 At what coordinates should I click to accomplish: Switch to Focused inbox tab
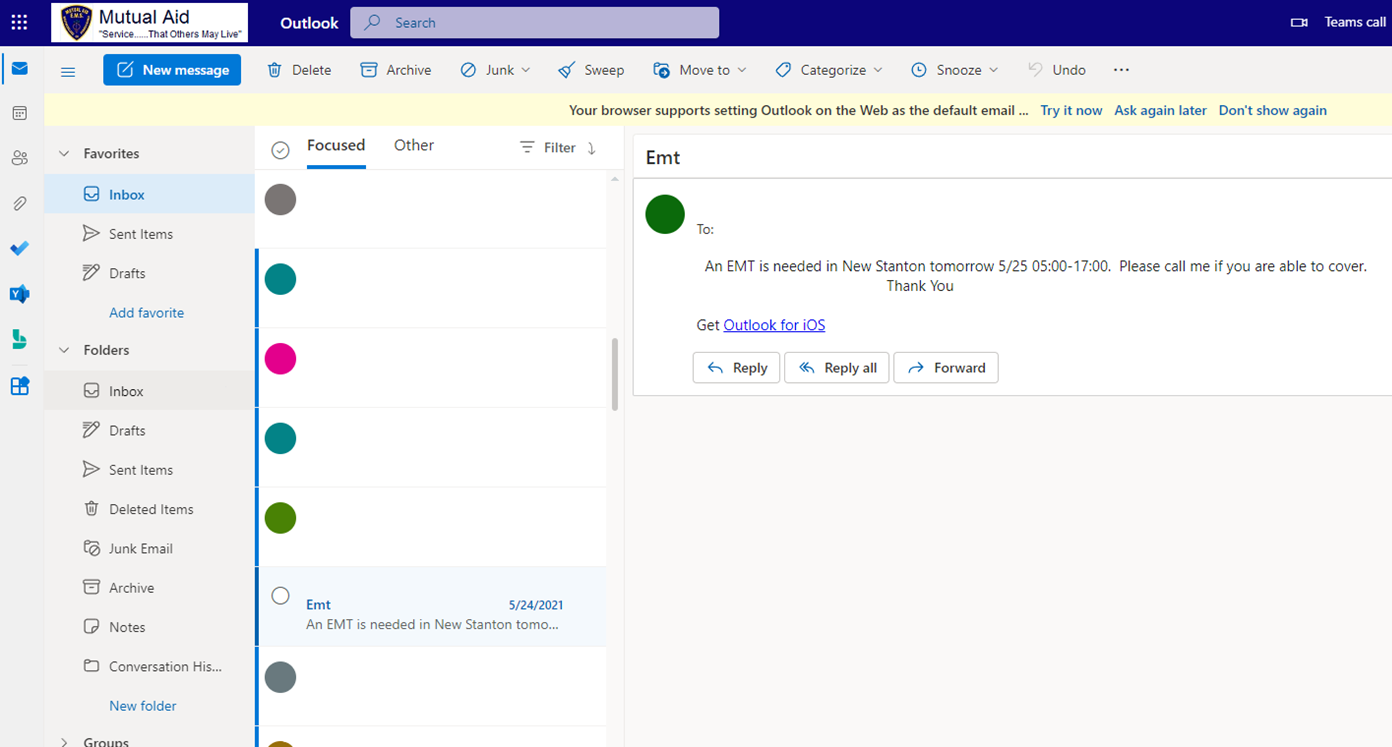pos(336,145)
